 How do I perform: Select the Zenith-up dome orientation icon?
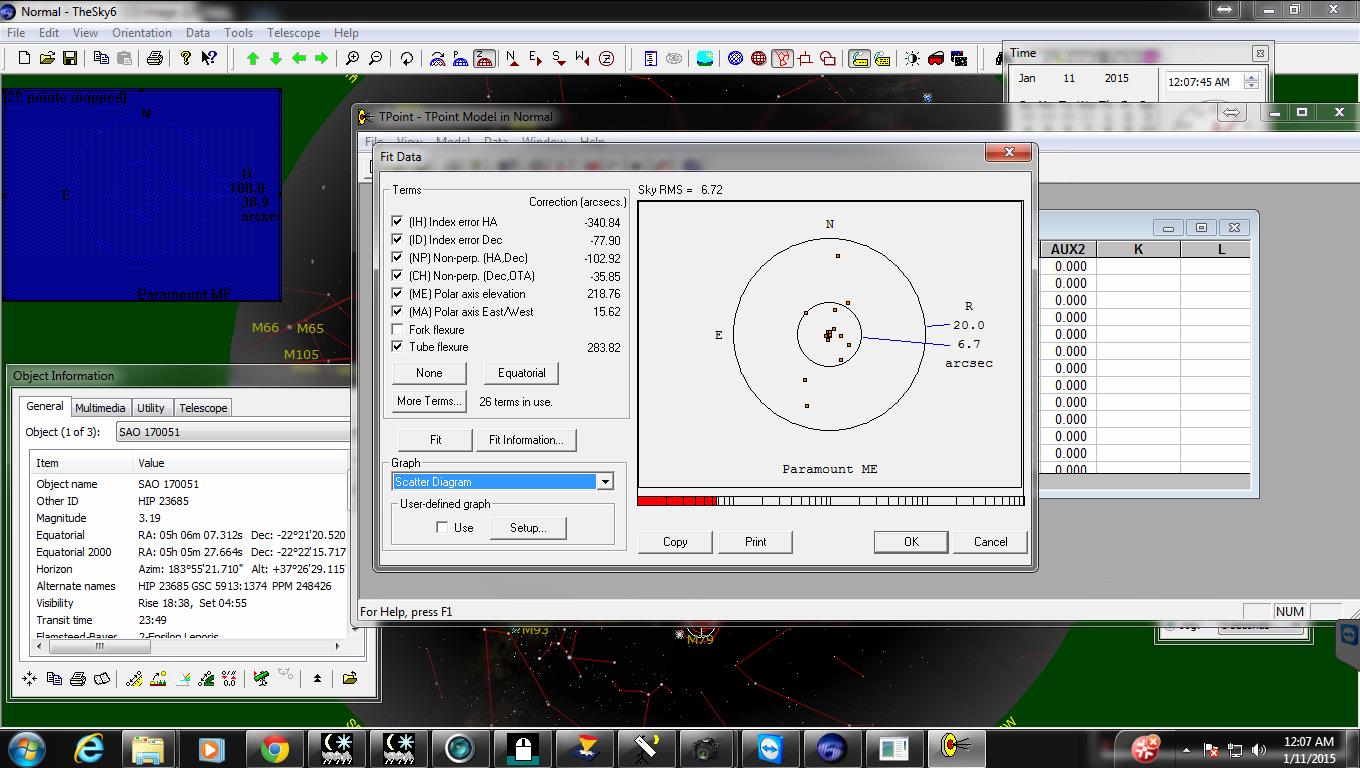pyautogui.click(x=484, y=59)
